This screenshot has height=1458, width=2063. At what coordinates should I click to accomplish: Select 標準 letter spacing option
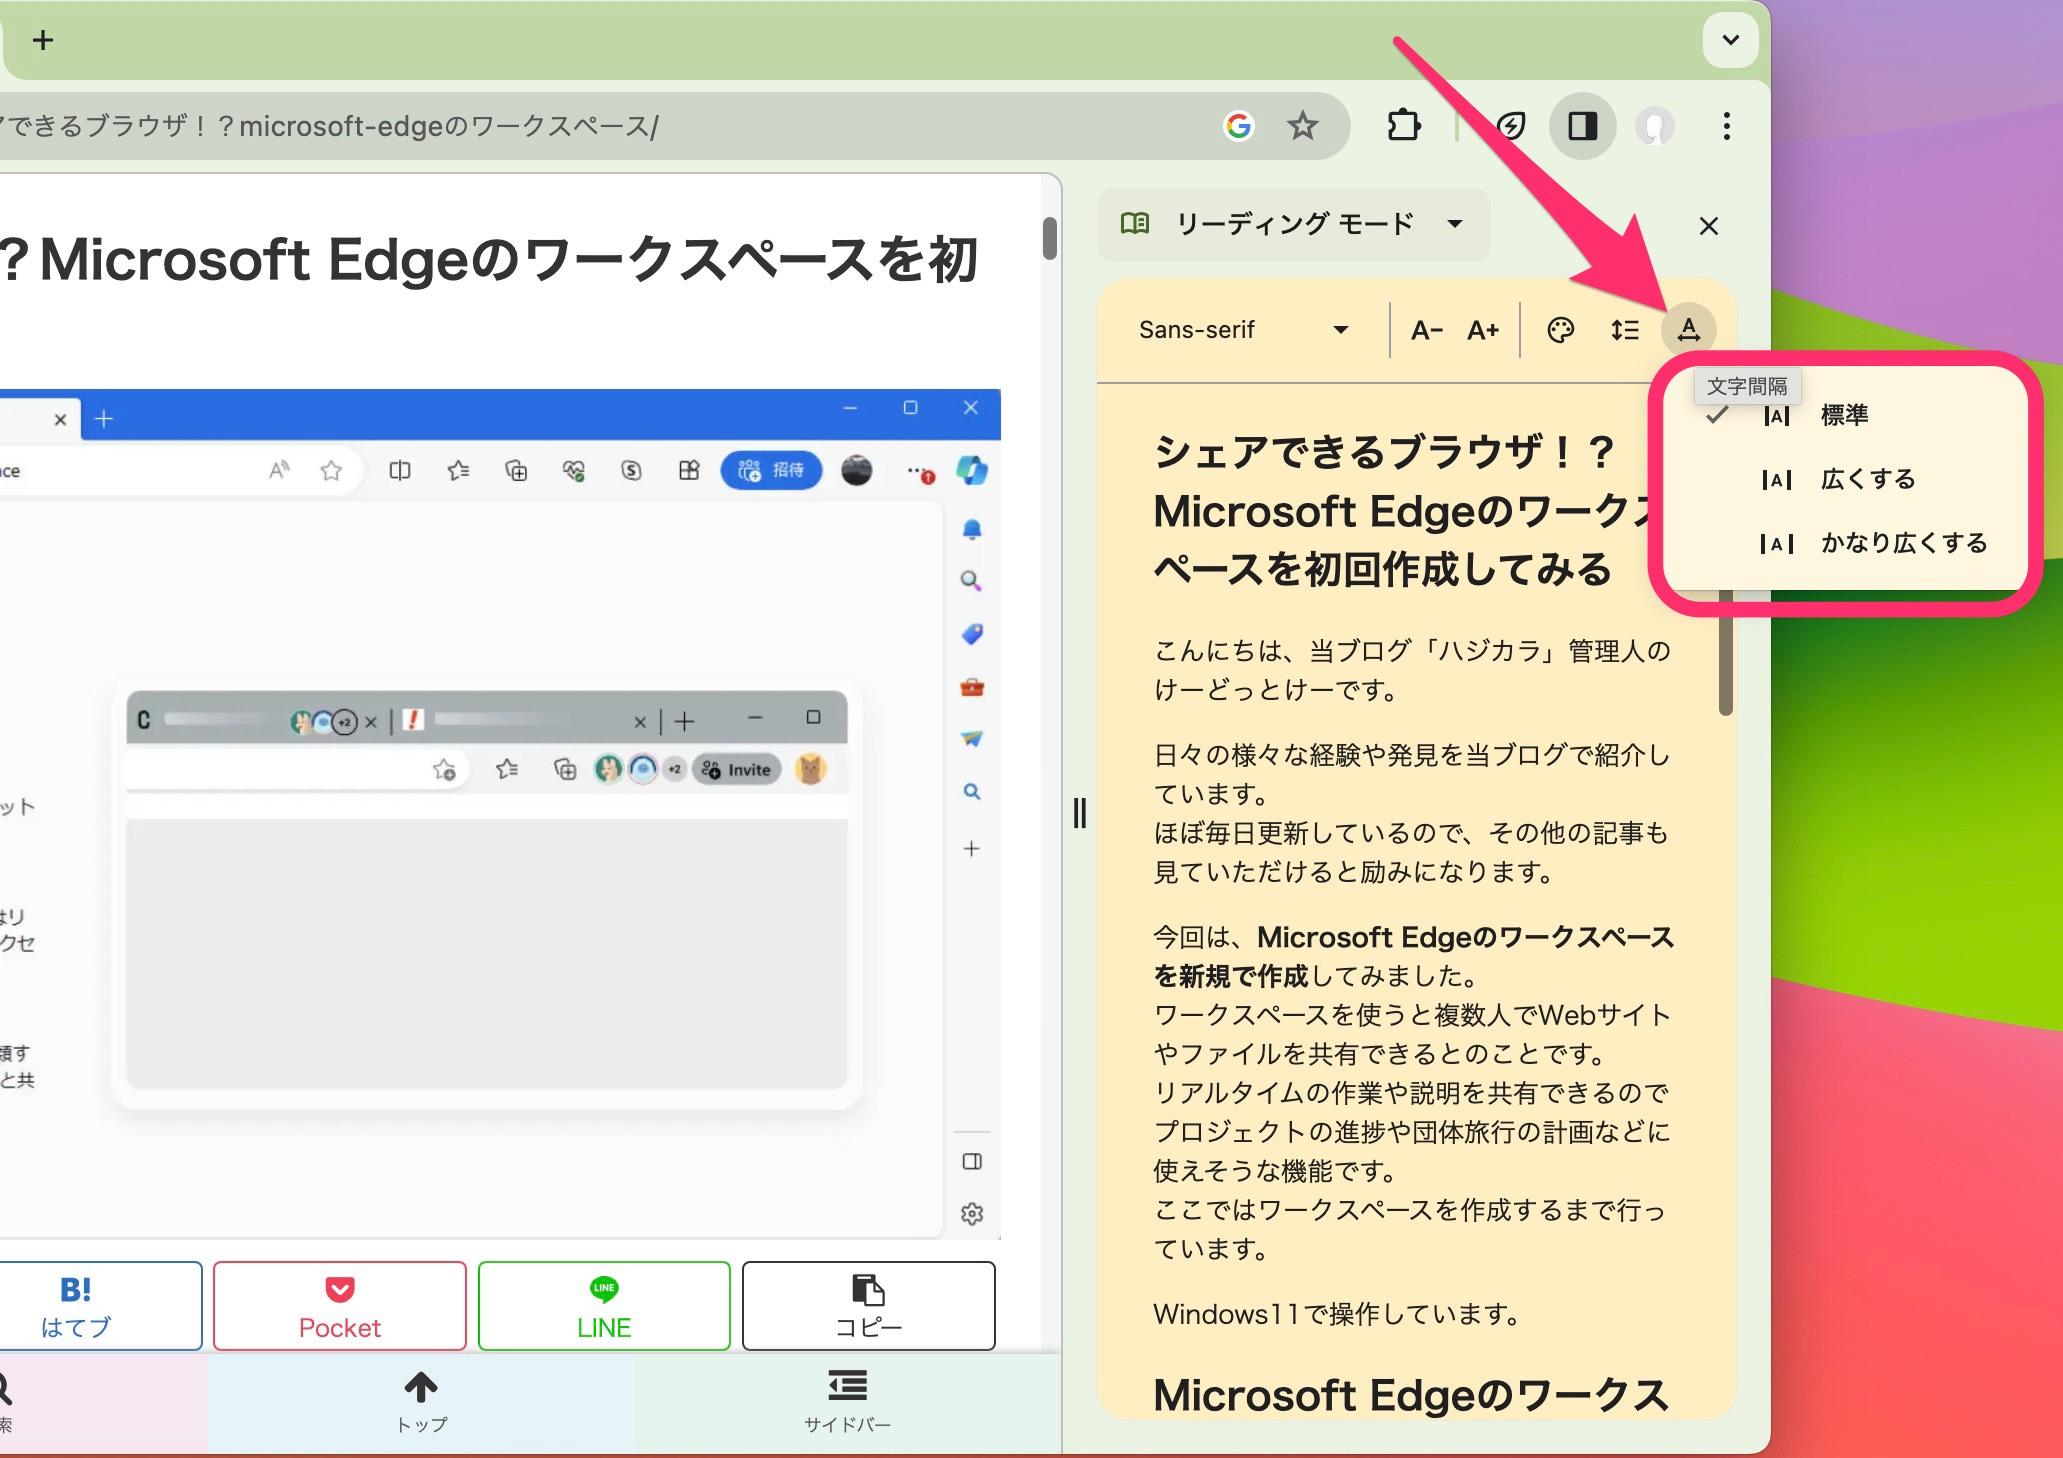[x=1845, y=415]
